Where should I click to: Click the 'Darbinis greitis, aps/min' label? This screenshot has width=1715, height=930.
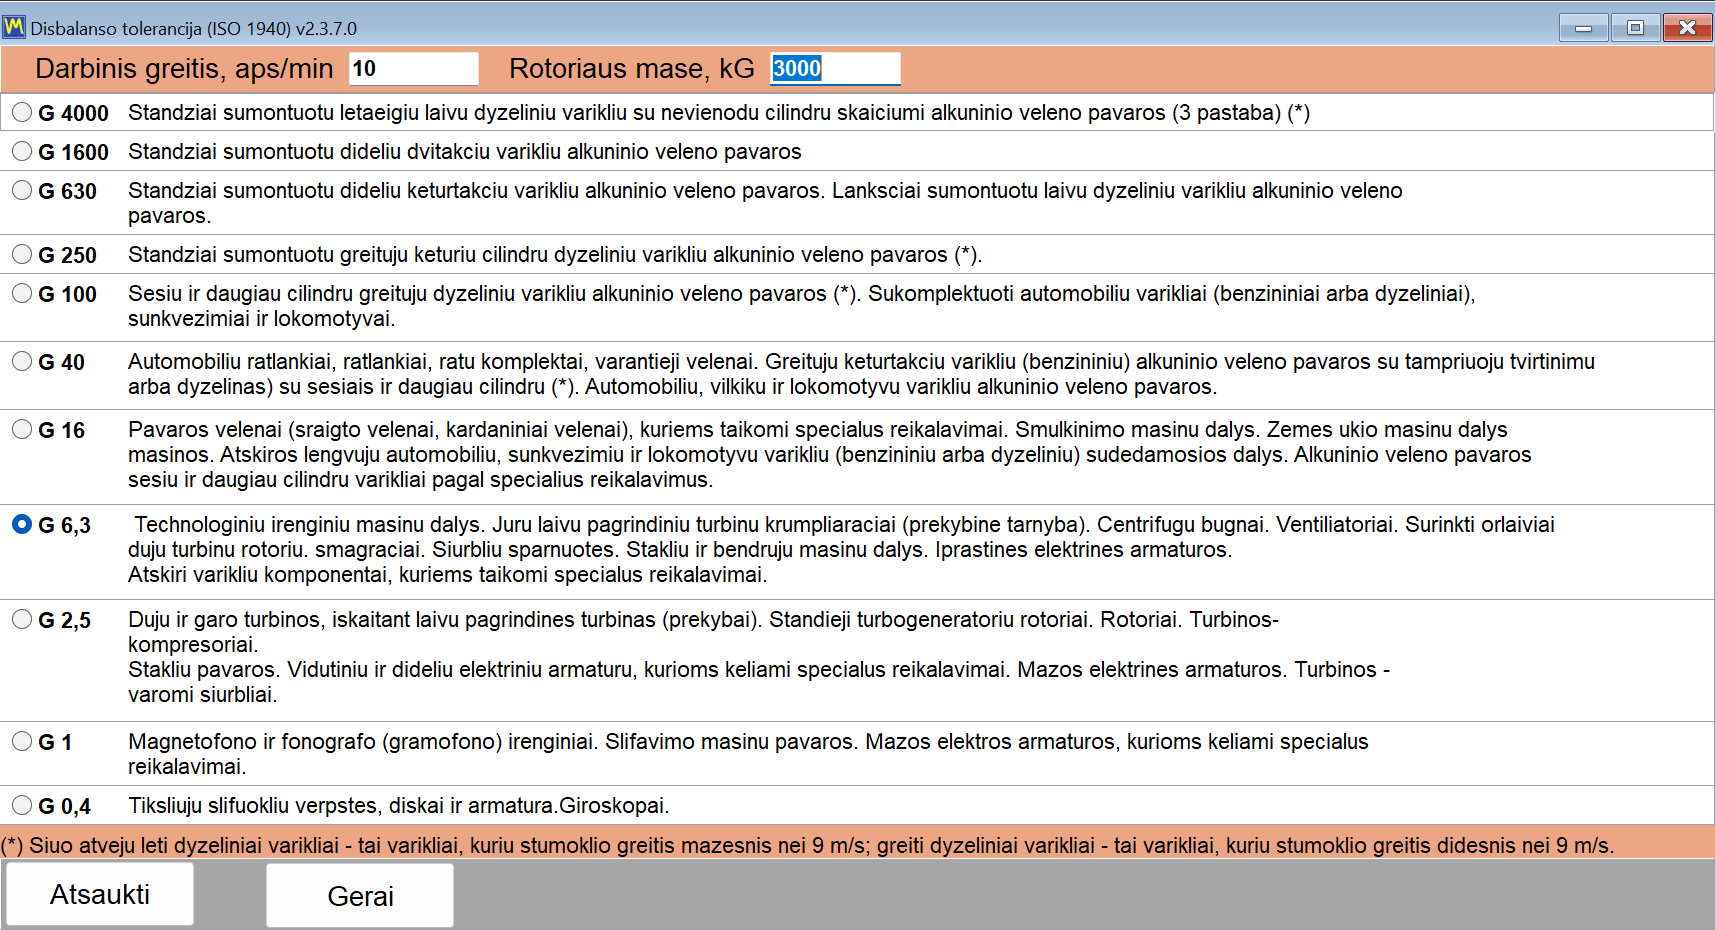click(184, 69)
